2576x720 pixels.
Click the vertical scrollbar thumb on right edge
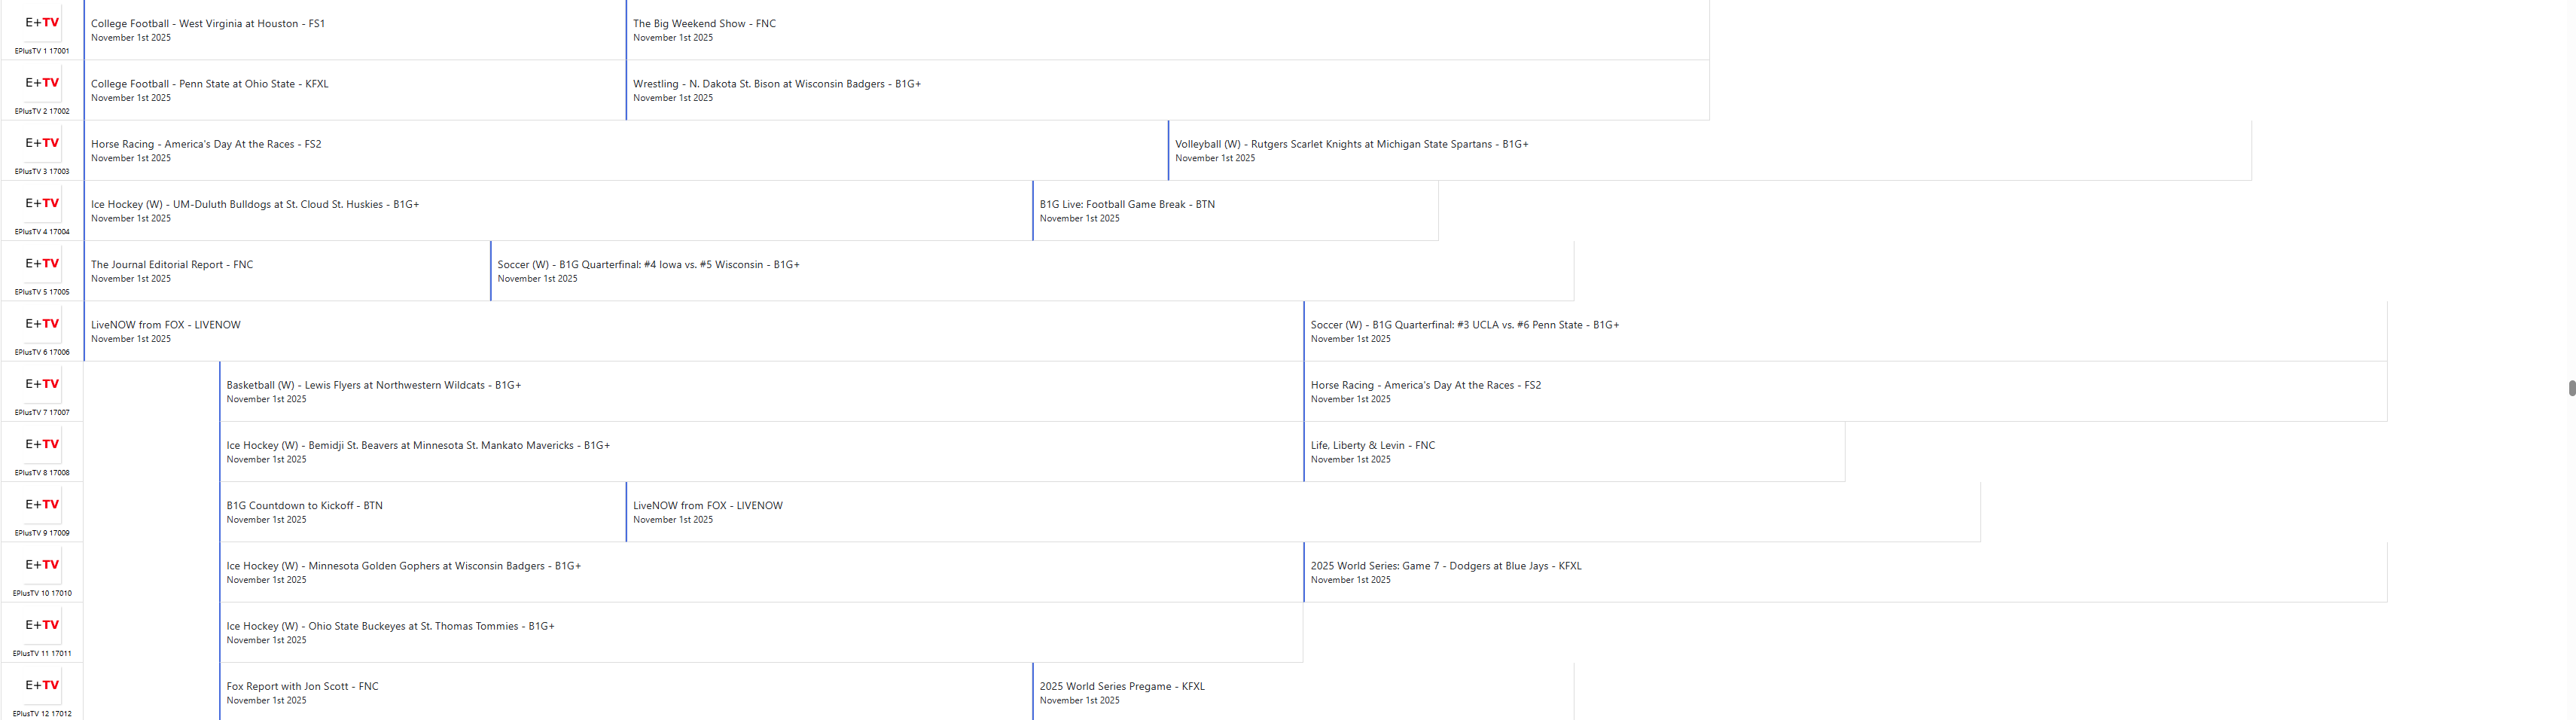2571,388
